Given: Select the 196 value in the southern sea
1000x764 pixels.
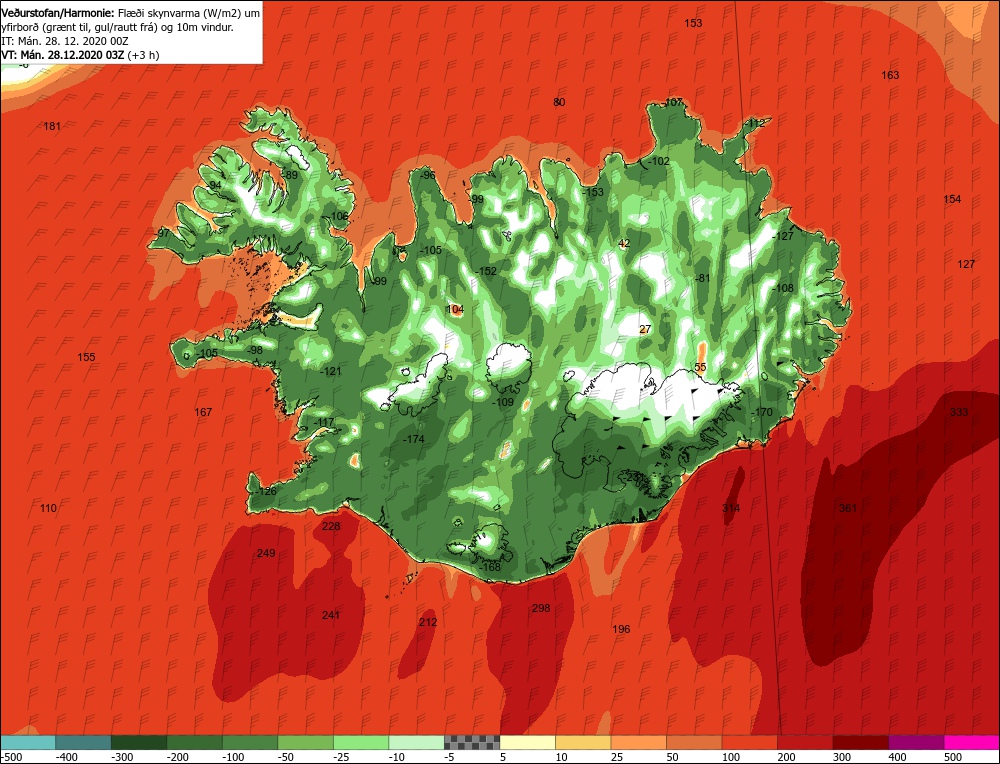Looking at the screenshot, I should click(x=621, y=629).
